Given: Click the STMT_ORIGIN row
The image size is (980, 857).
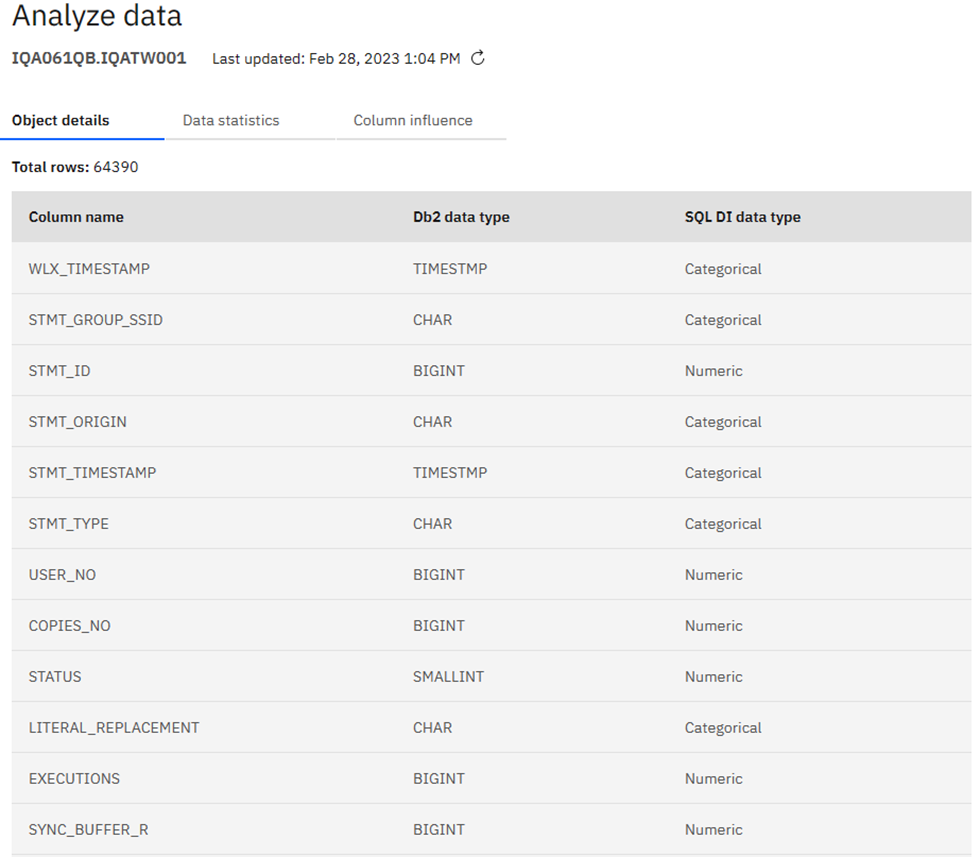Looking at the screenshot, I should 77,422.
